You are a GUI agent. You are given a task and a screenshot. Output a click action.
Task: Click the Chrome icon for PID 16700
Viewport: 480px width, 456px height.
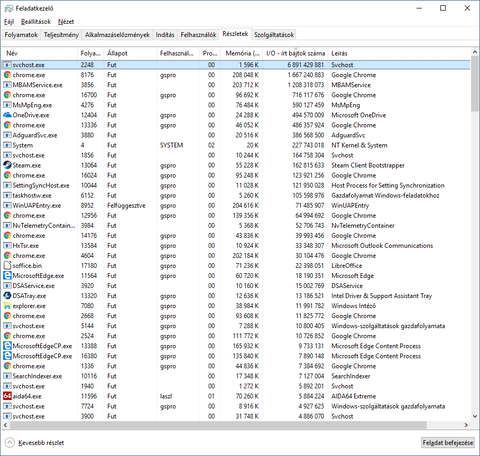tap(7, 95)
